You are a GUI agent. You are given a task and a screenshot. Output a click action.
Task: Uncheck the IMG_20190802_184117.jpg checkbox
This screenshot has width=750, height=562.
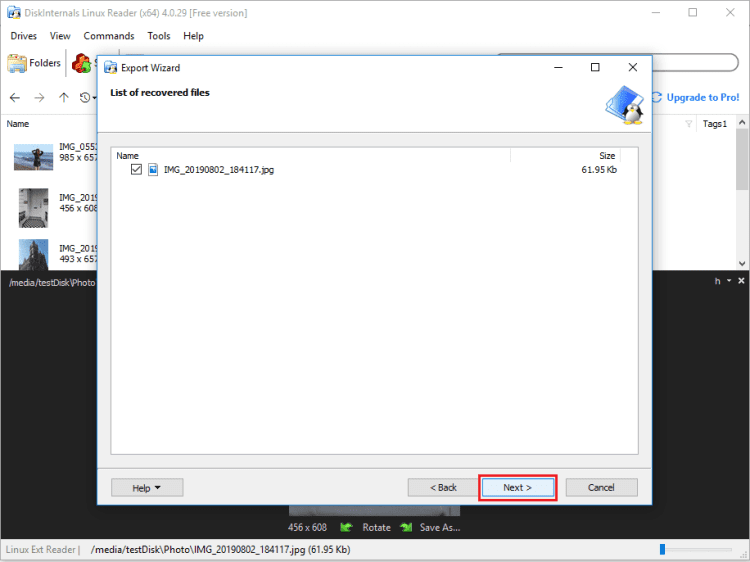pyautogui.click(x=136, y=169)
